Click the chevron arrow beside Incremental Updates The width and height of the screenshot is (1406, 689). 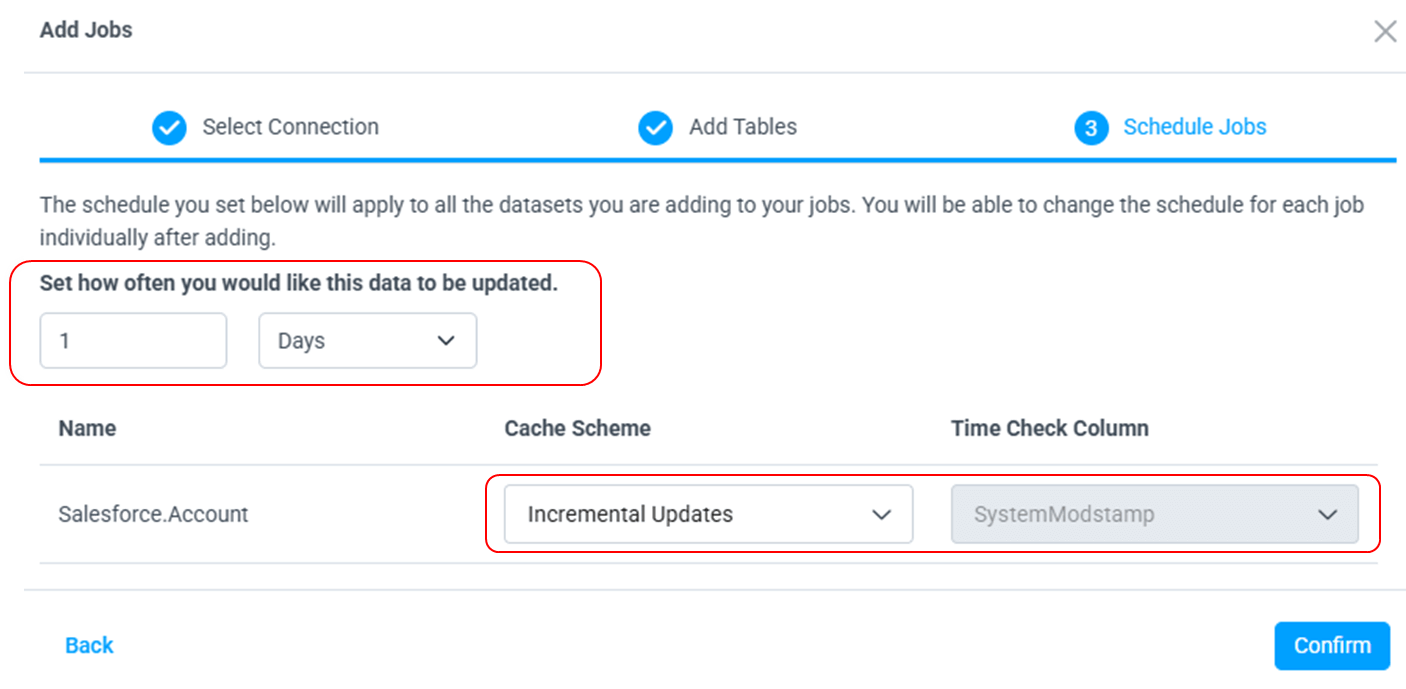tap(881, 514)
